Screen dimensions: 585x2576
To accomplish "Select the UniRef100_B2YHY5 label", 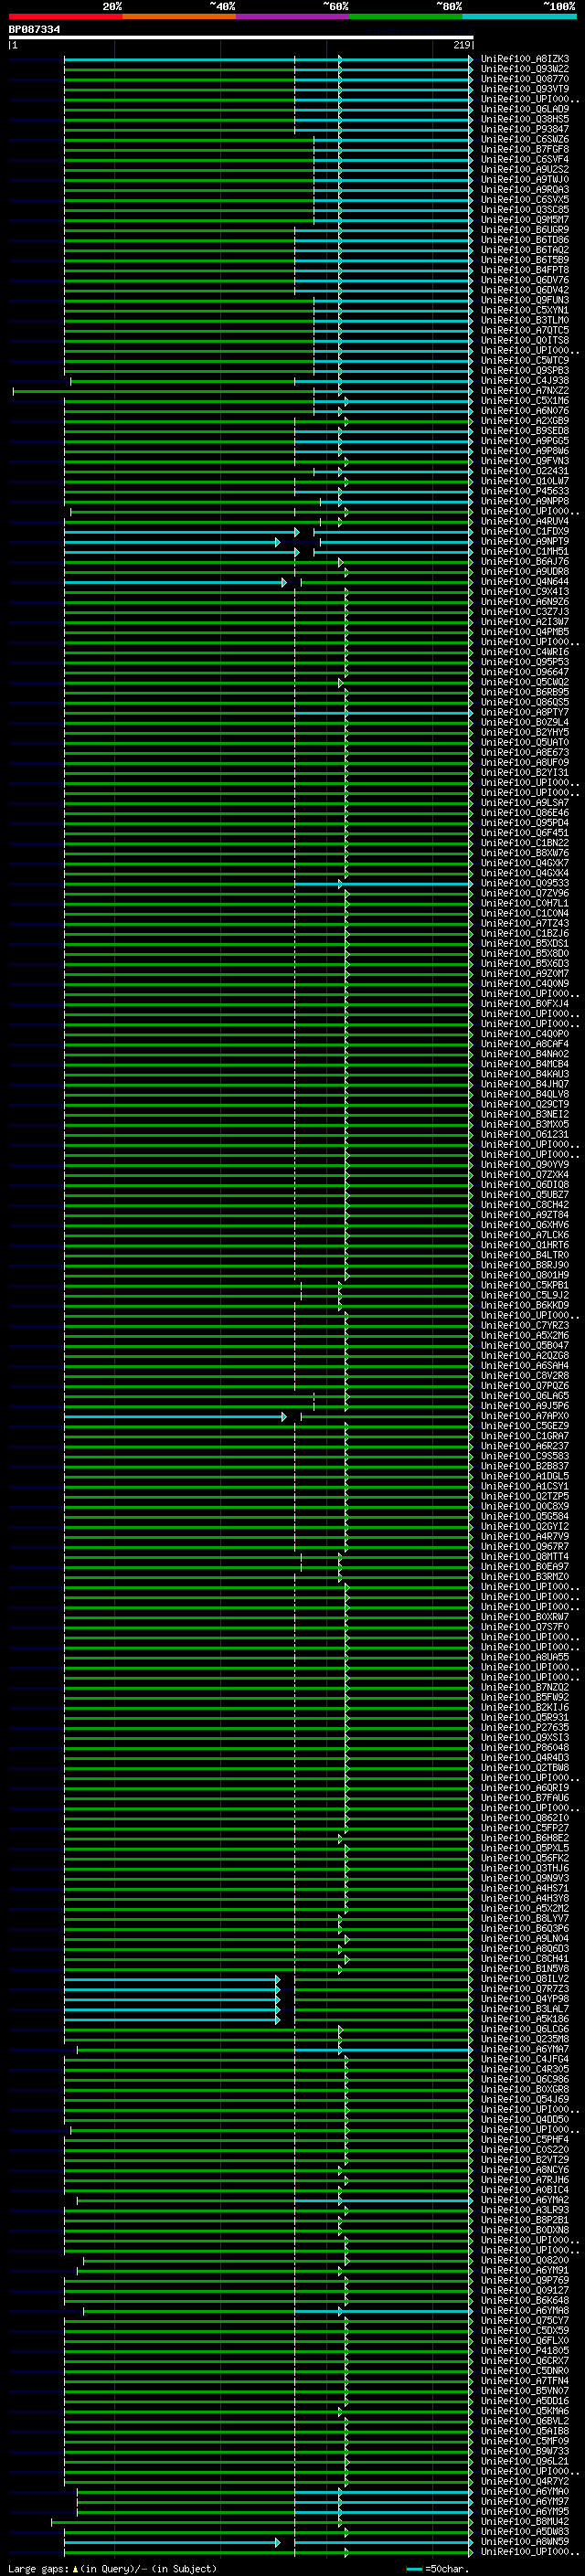I will (x=525, y=732).
